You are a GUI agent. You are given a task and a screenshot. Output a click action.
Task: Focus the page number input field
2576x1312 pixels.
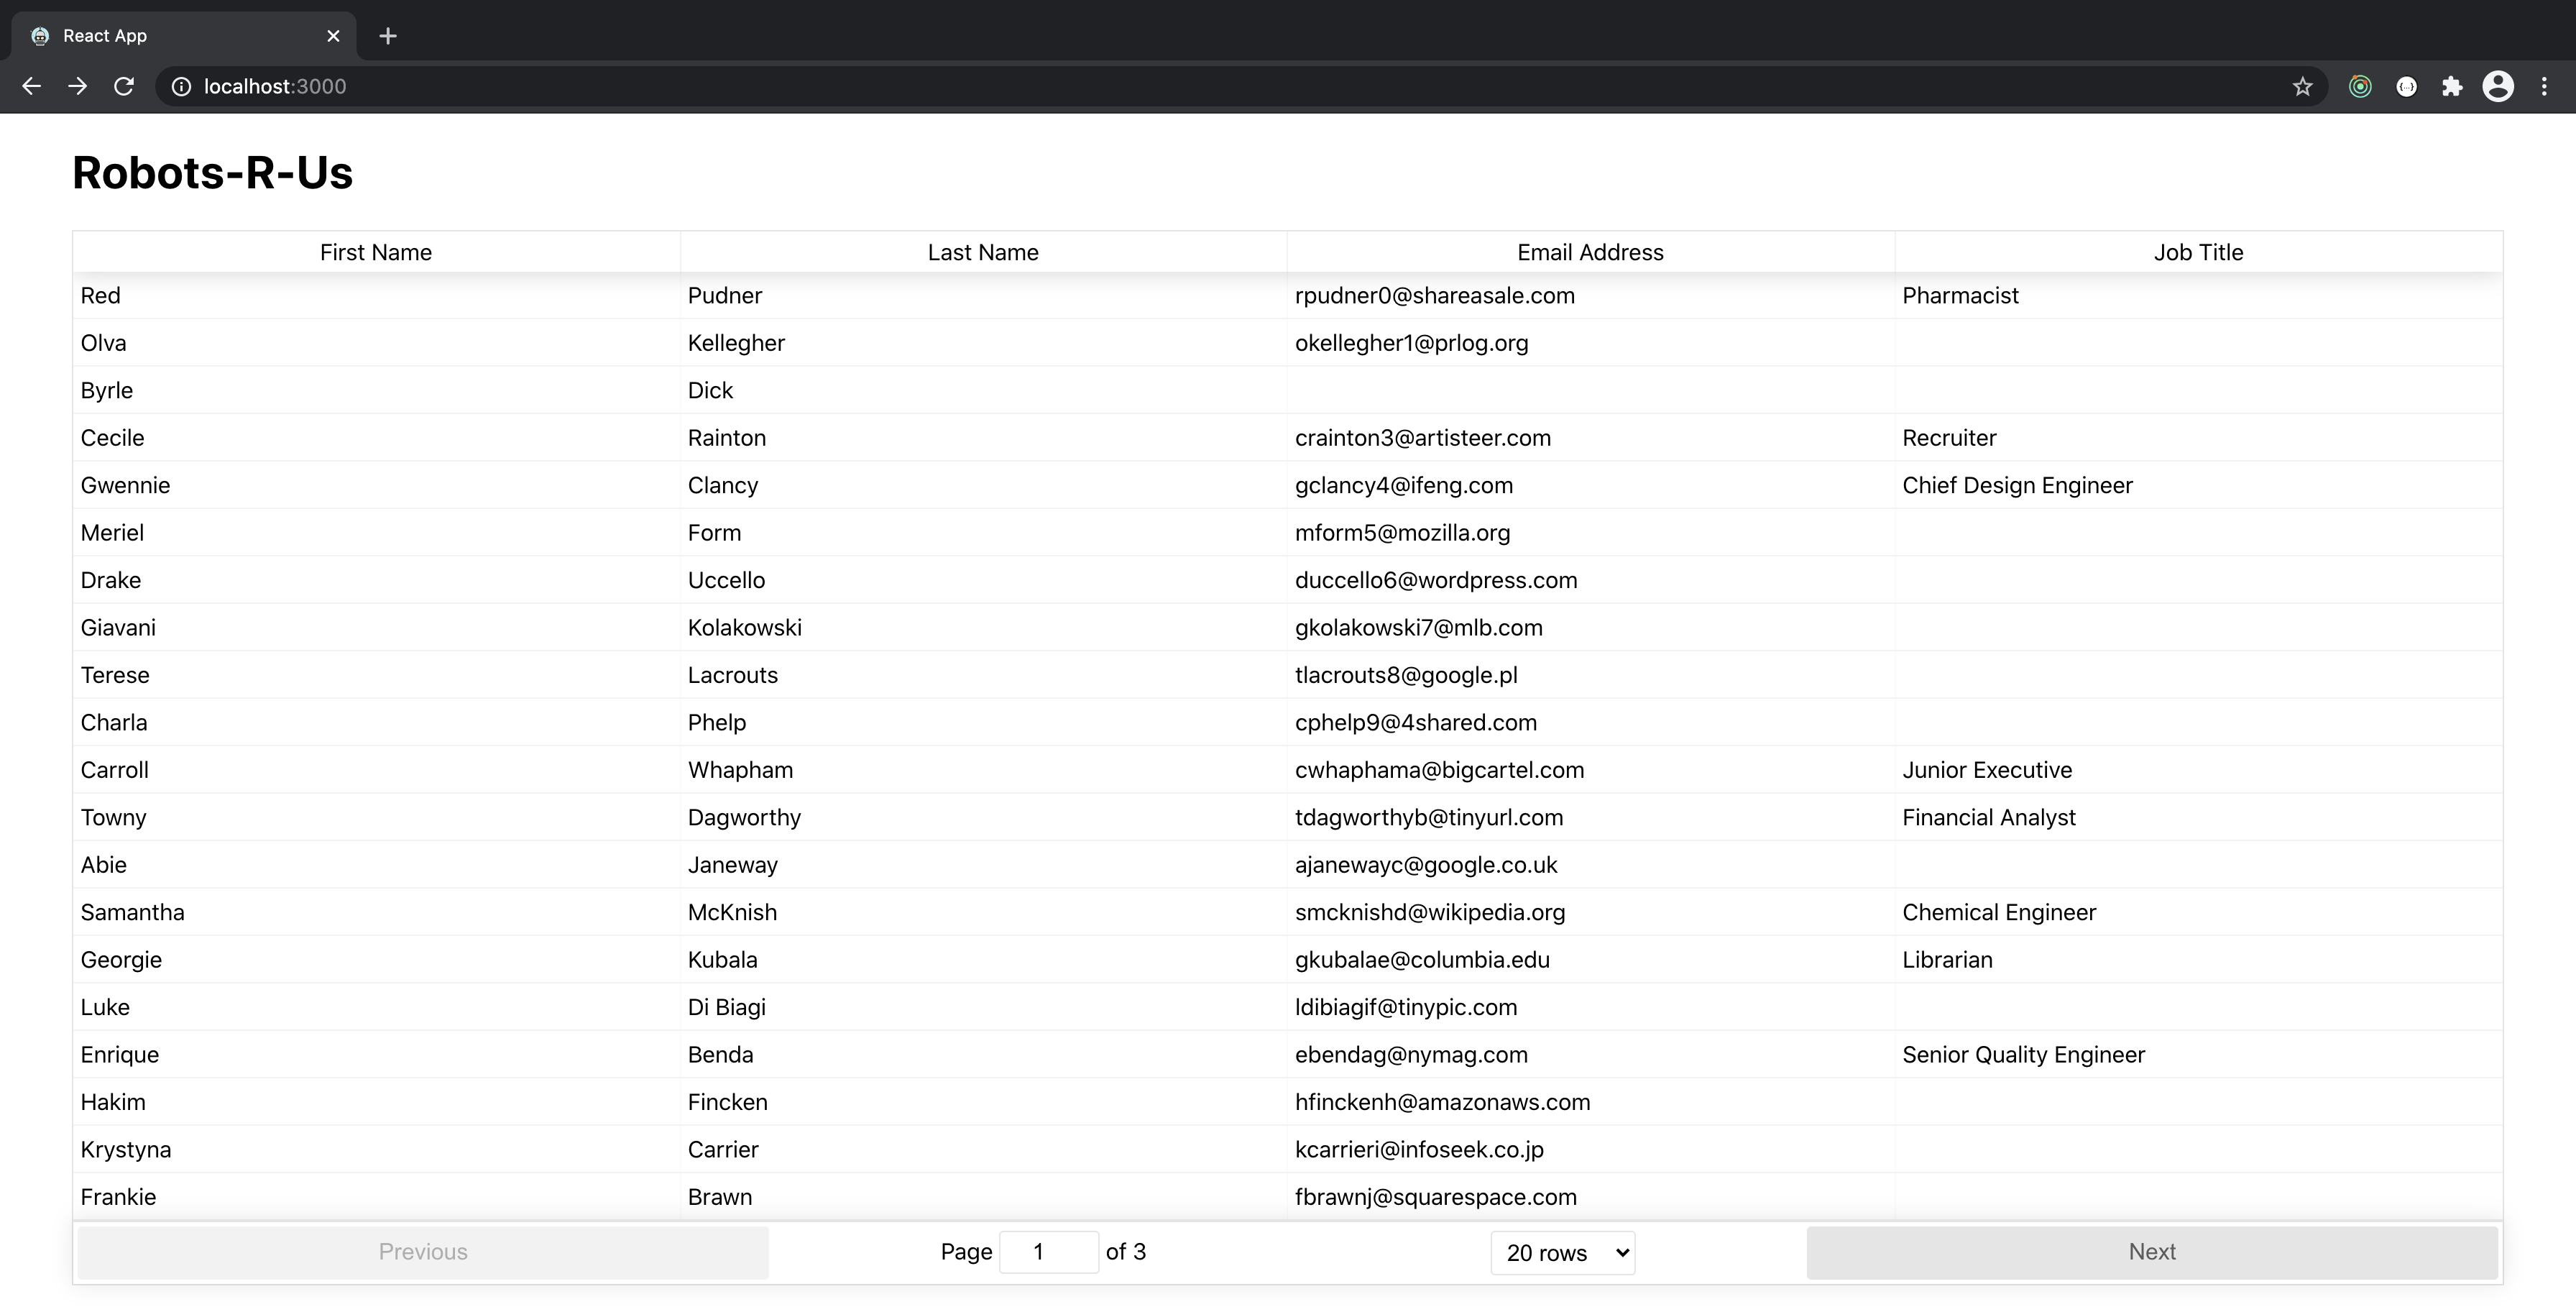click(1048, 1252)
